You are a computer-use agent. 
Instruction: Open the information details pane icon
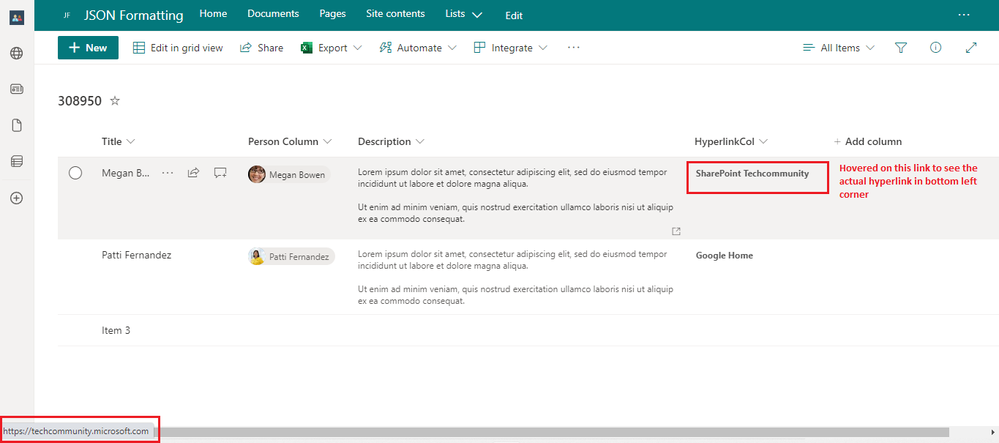coord(935,48)
